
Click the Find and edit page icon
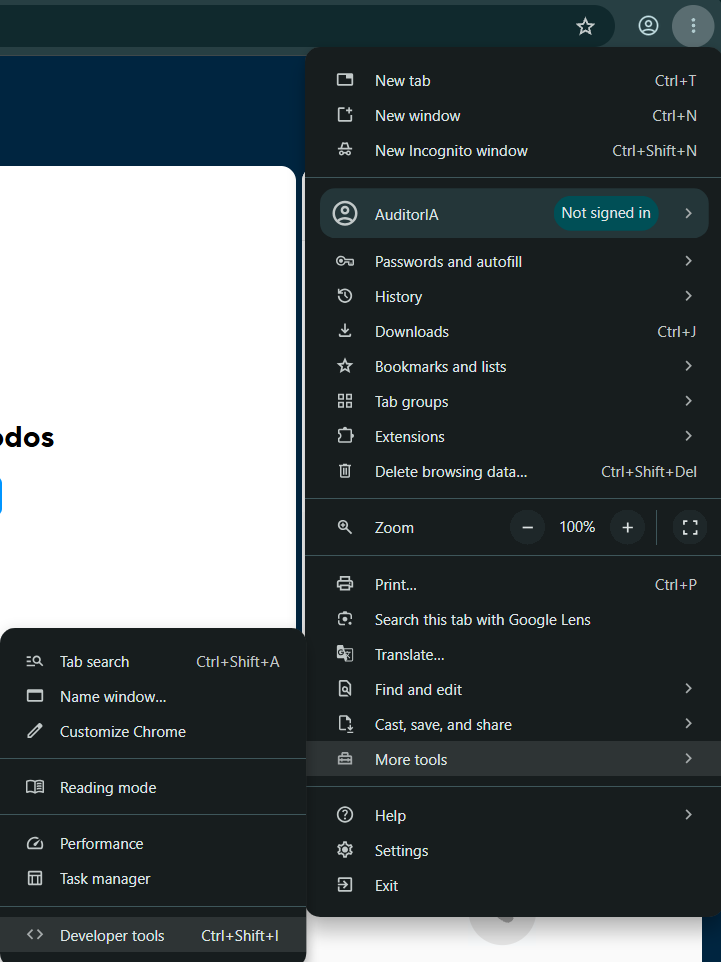(x=345, y=689)
